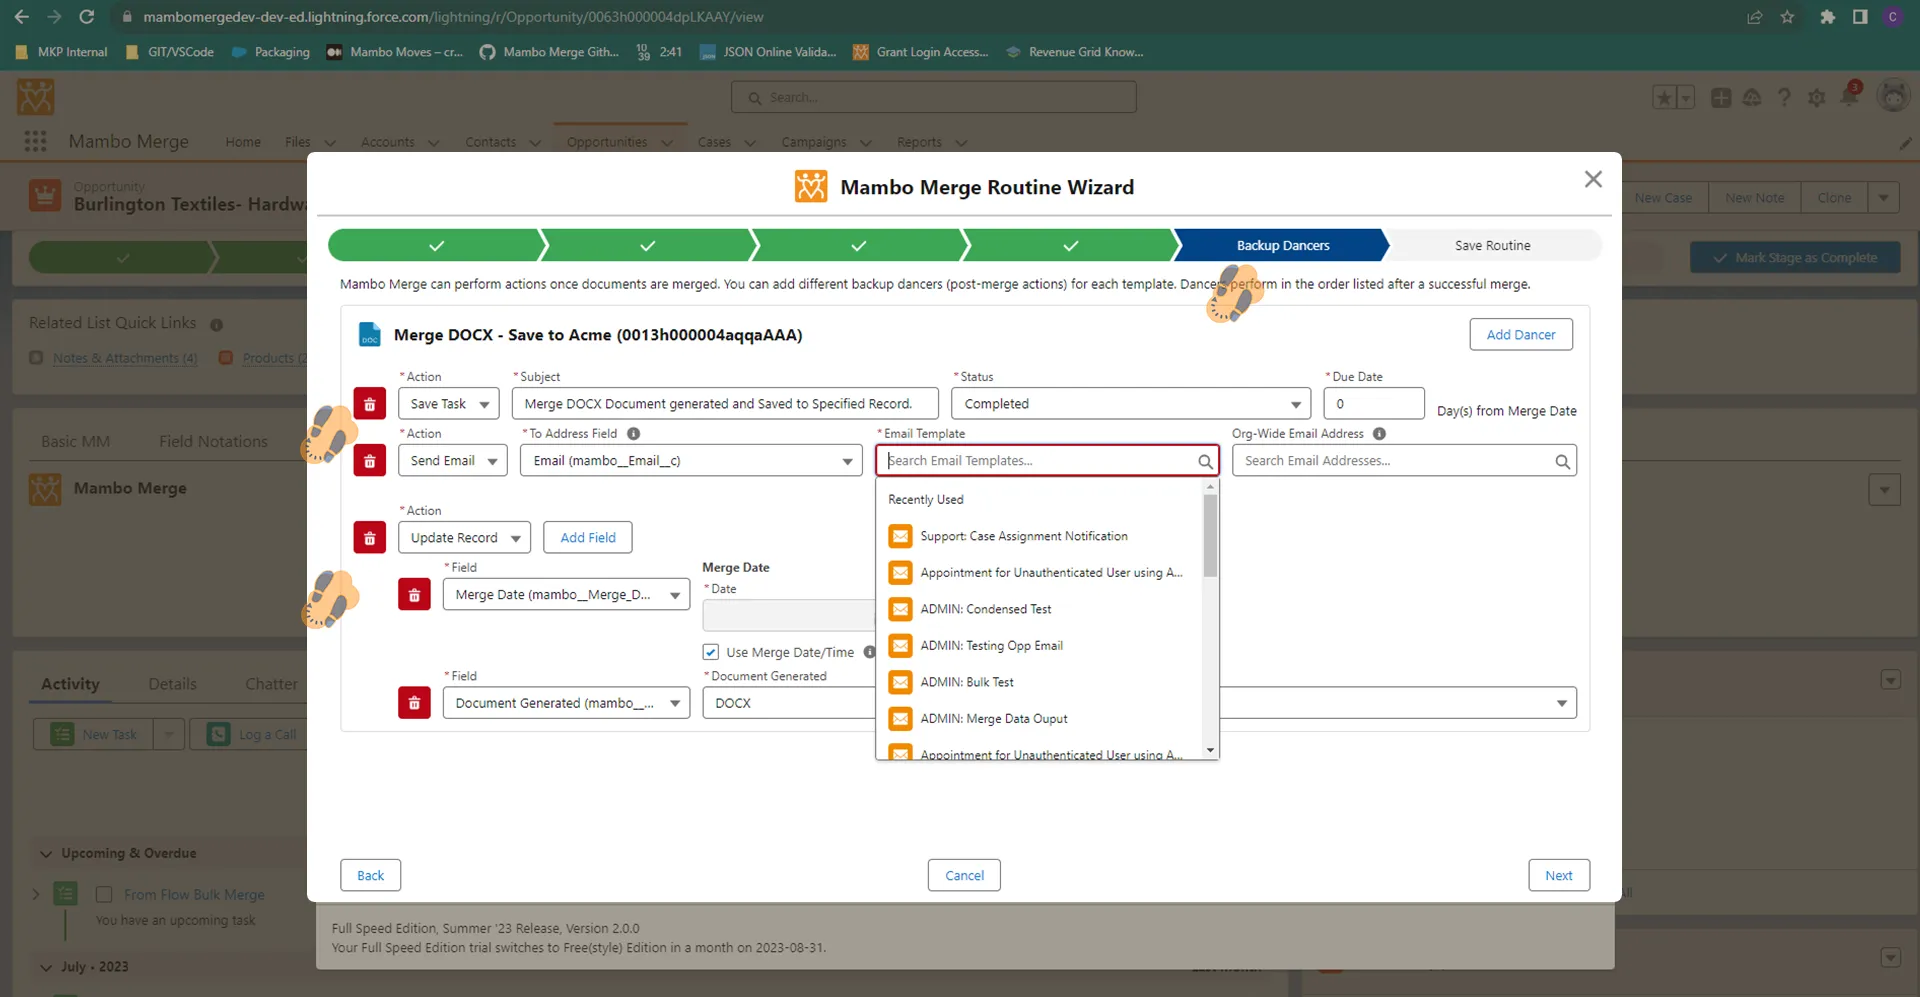
Task: Select the Save Routine wizard step
Action: (1492, 245)
